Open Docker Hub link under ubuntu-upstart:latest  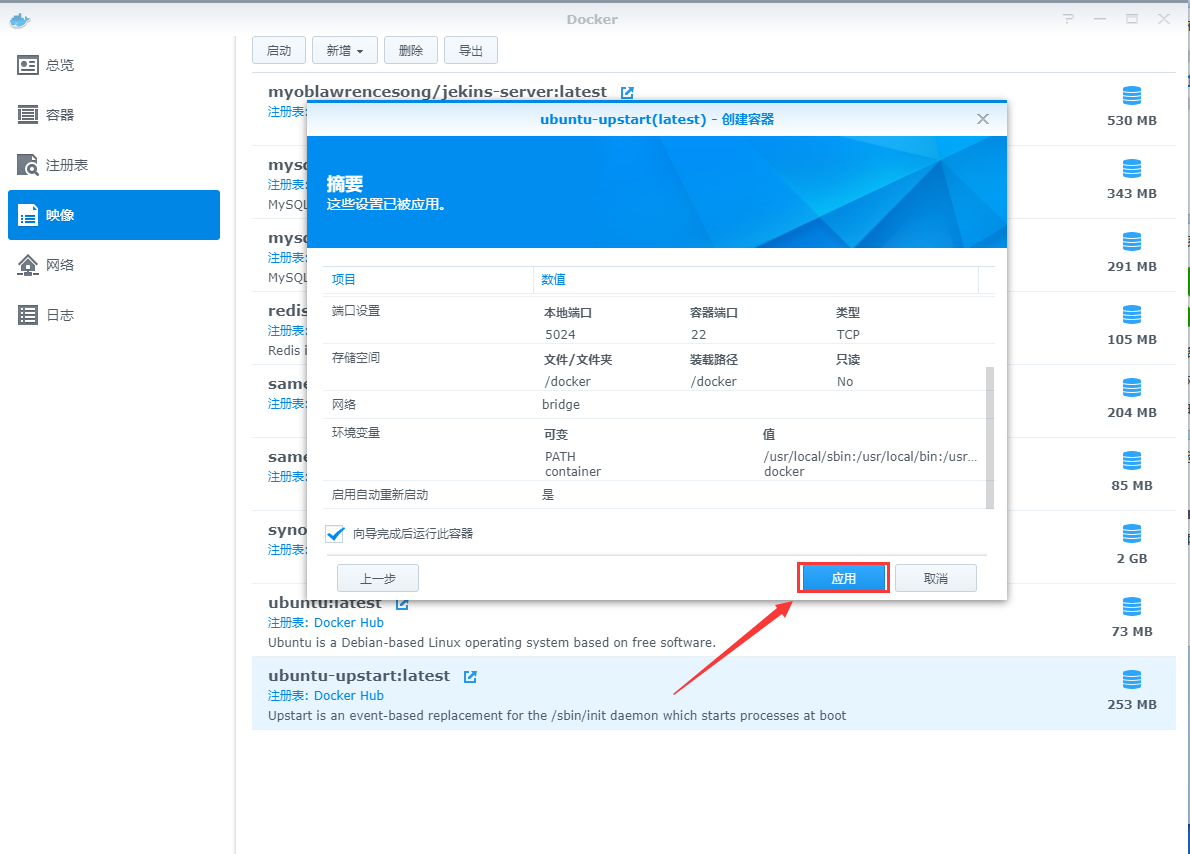(348, 696)
